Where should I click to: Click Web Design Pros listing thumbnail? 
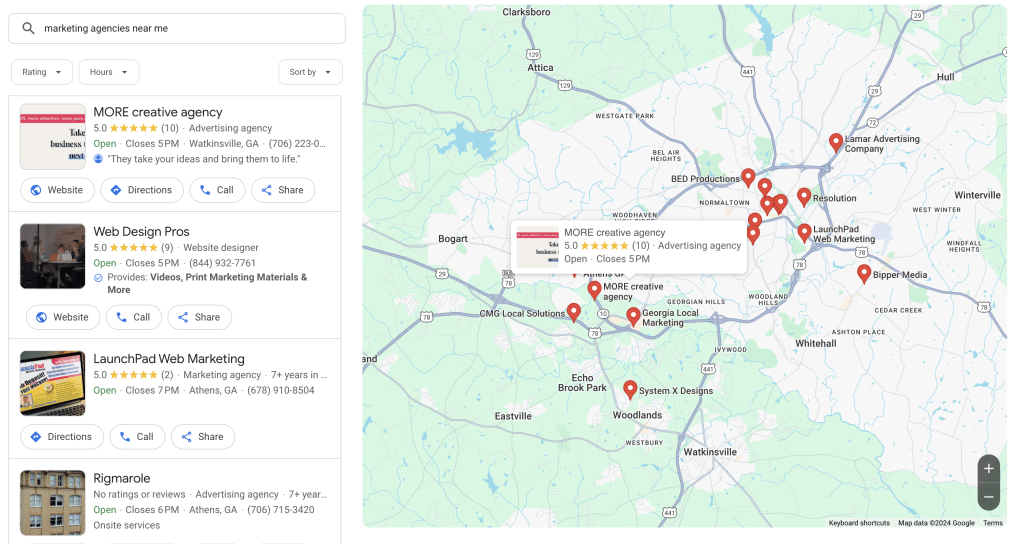tap(53, 256)
